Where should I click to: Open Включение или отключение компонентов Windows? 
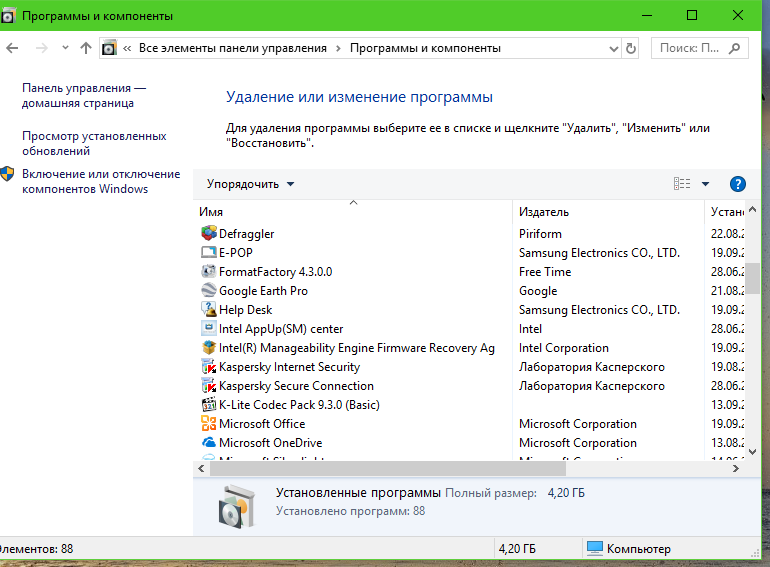pos(101,181)
